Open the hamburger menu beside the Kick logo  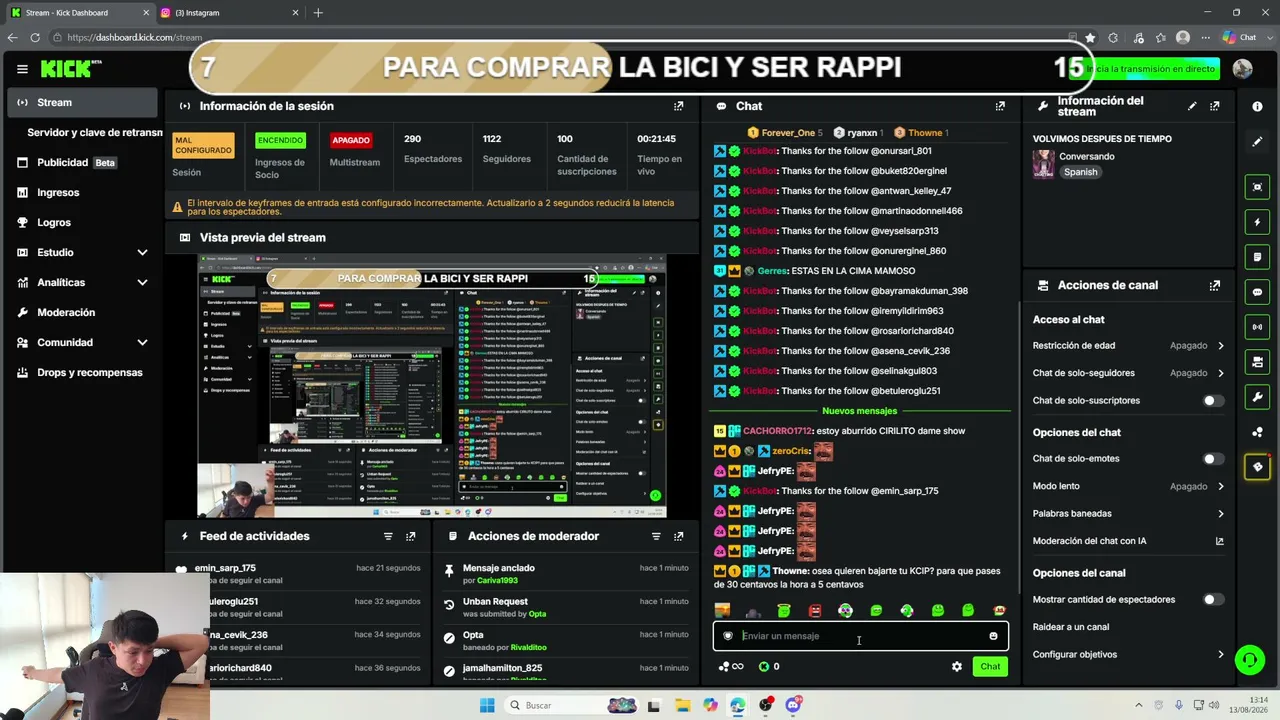coord(22,69)
